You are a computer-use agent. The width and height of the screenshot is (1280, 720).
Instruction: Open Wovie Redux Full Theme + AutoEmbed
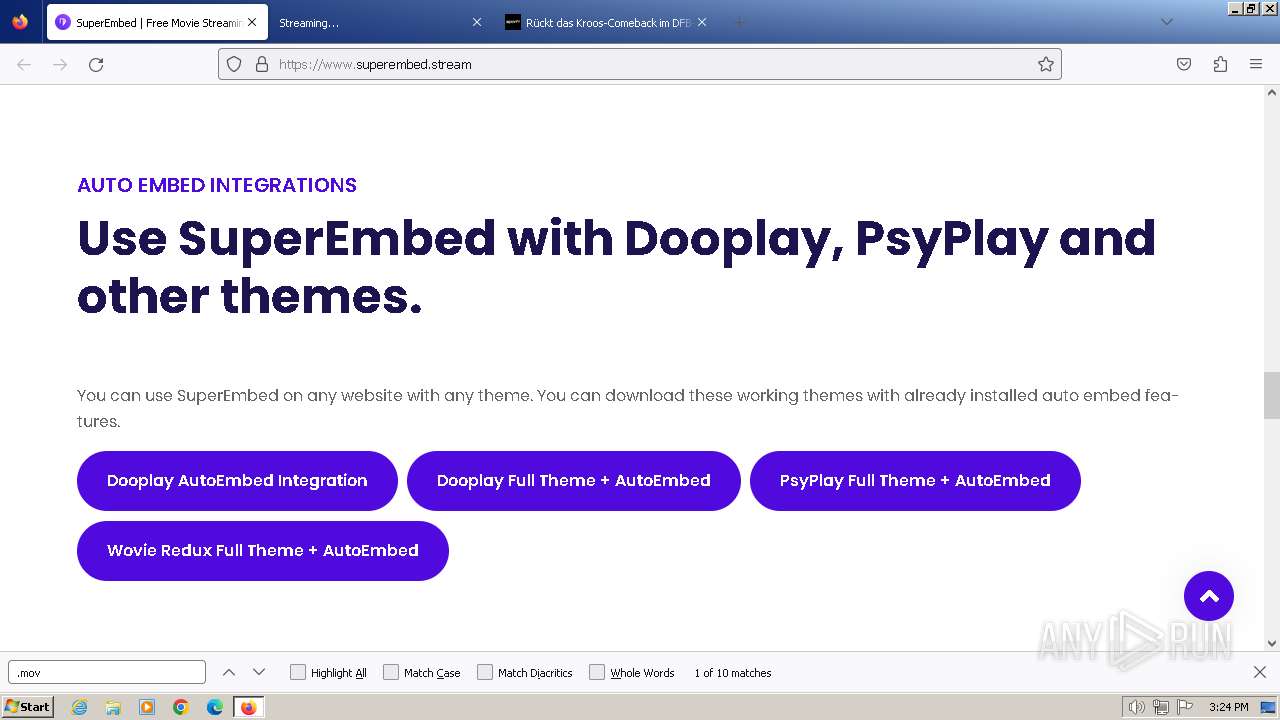pyautogui.click(x=262, y=551)
